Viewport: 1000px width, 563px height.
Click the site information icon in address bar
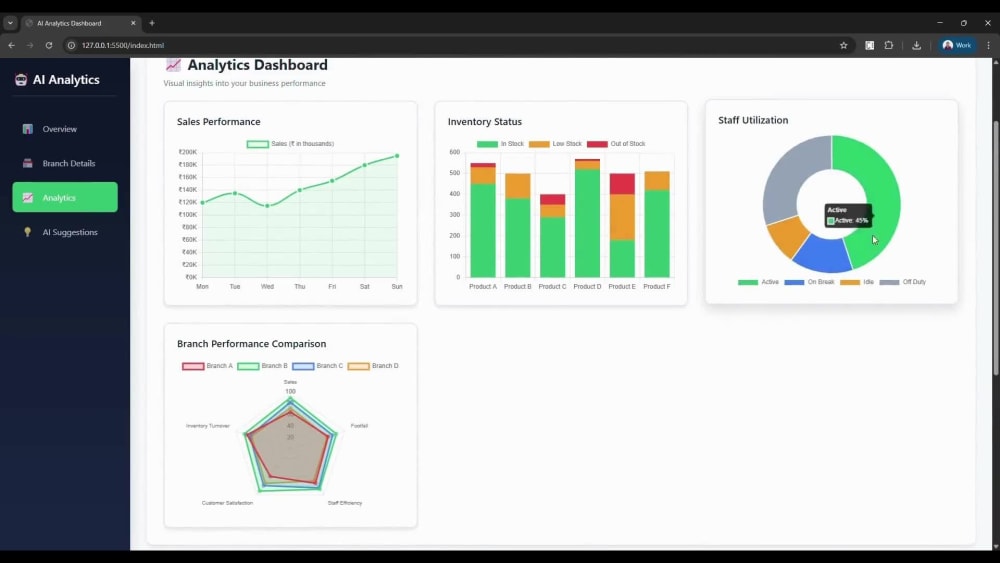[71, 45]
